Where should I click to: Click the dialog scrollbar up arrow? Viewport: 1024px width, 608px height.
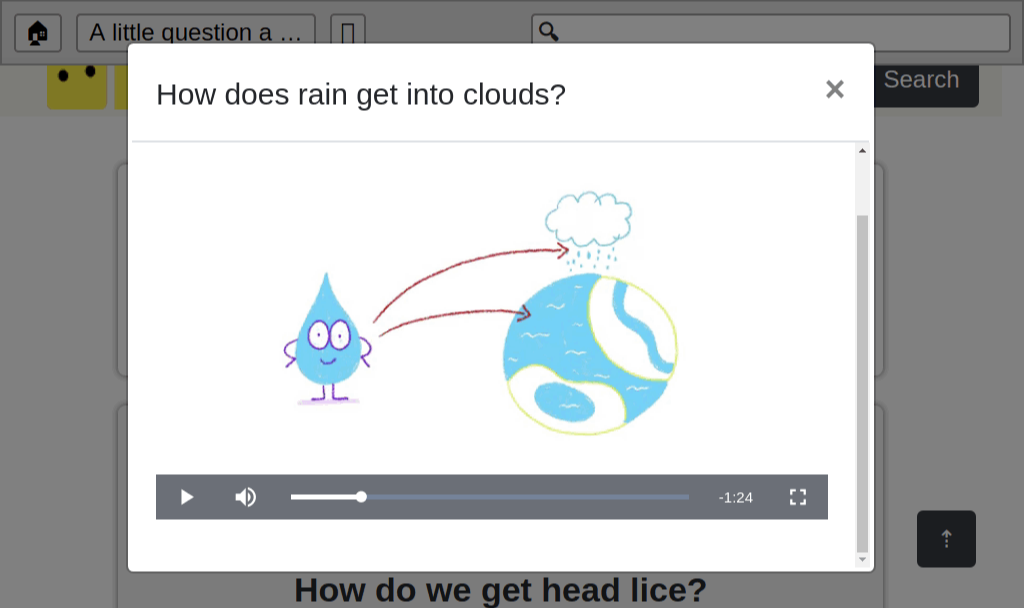coord(862,151)
